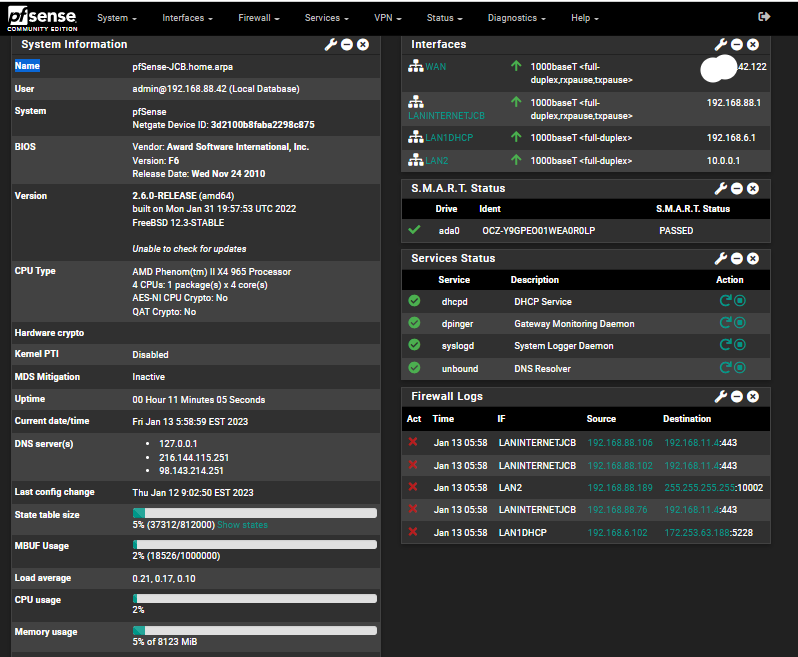Restart the dhcpd service
The image size is (798, 657).
725,301
